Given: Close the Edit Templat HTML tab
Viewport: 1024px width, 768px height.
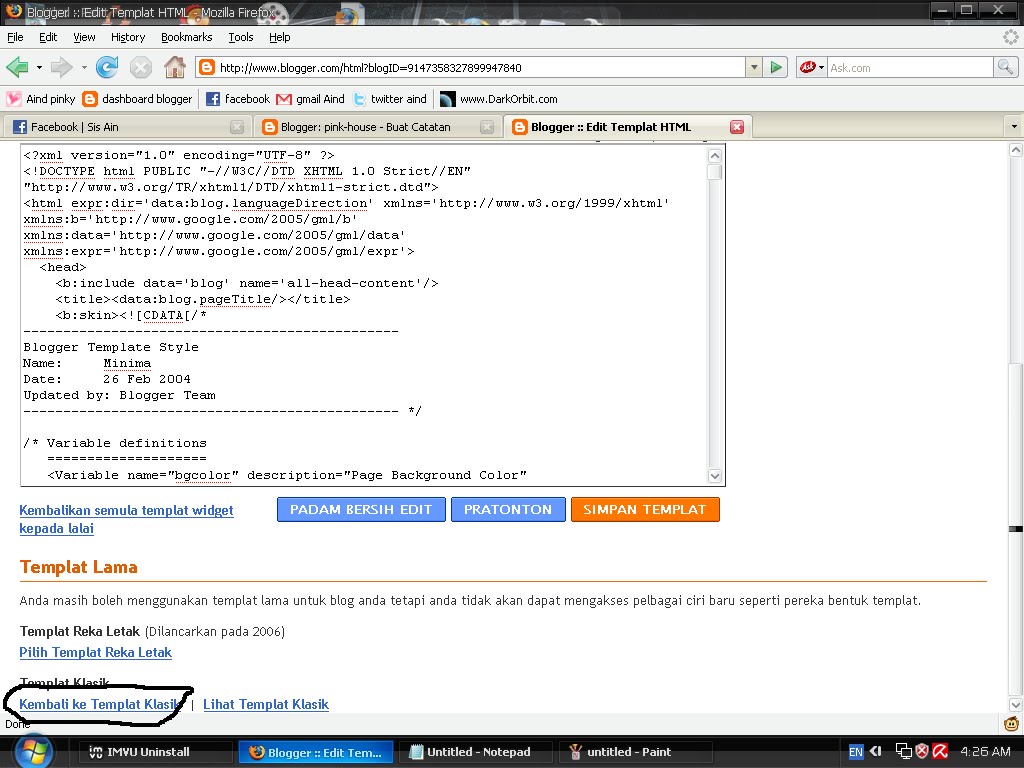Looking at the screenshot, I should (x=737, y=127).
